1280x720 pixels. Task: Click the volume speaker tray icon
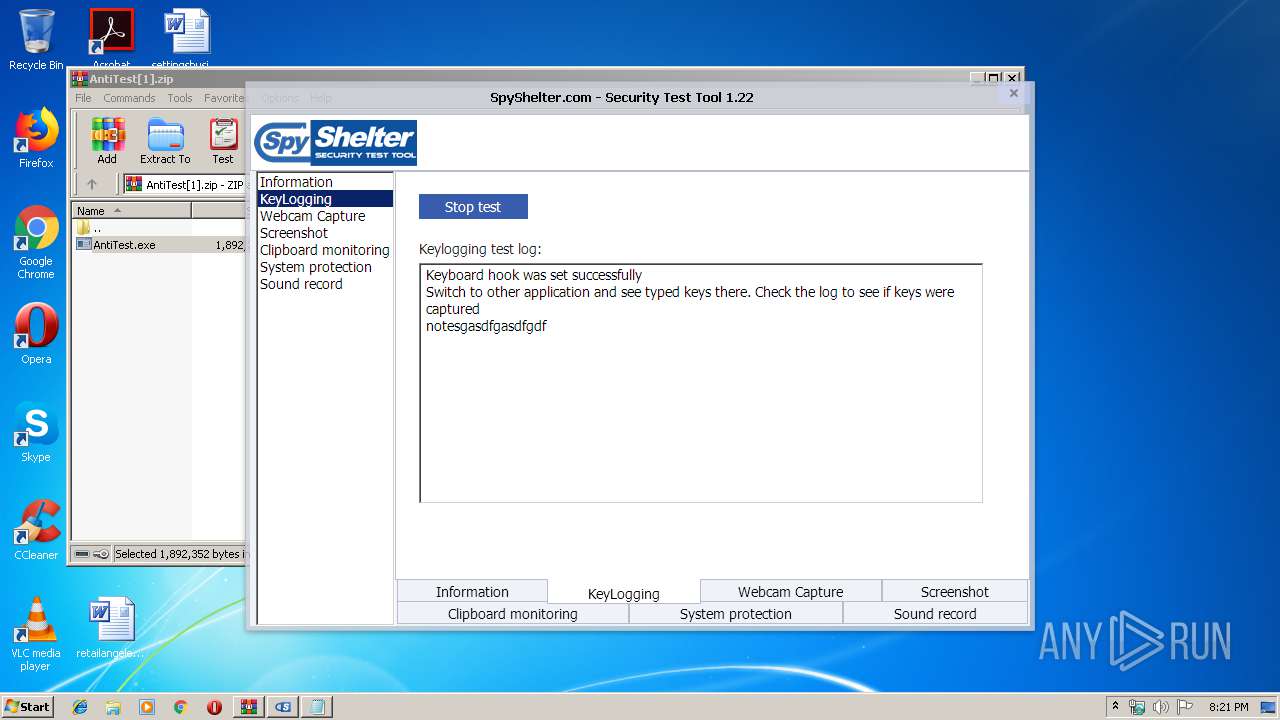pos(1161,707)
